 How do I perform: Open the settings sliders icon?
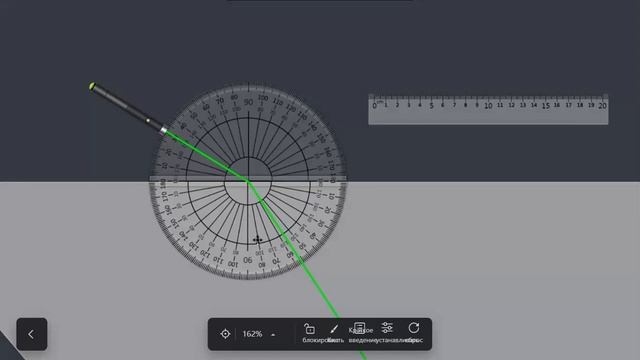coord(387,328)
